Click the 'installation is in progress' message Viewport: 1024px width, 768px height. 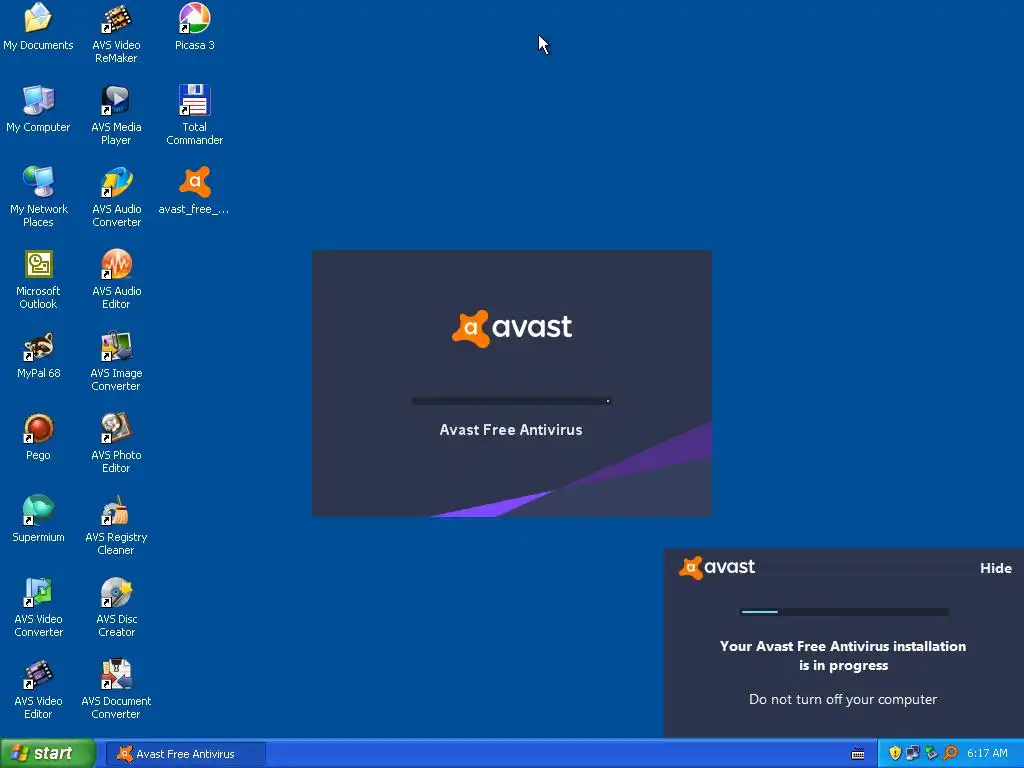[x=842, y=656]
